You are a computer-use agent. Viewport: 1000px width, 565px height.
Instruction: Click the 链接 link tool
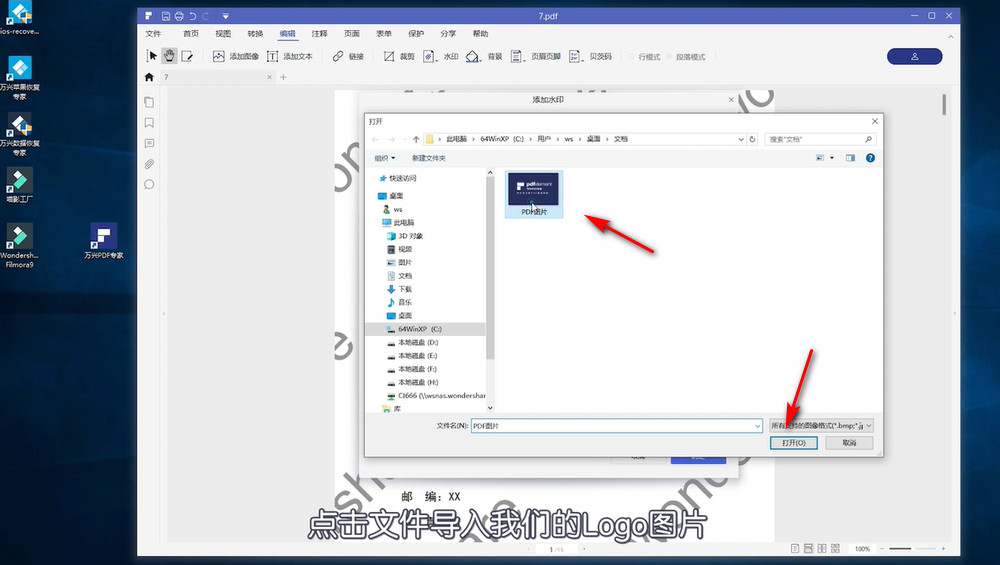(x=348, y=56)
